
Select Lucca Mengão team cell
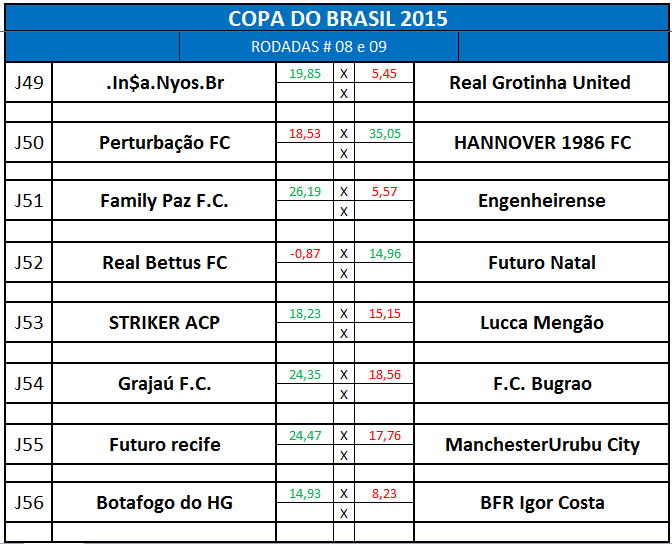pos(541,323)
